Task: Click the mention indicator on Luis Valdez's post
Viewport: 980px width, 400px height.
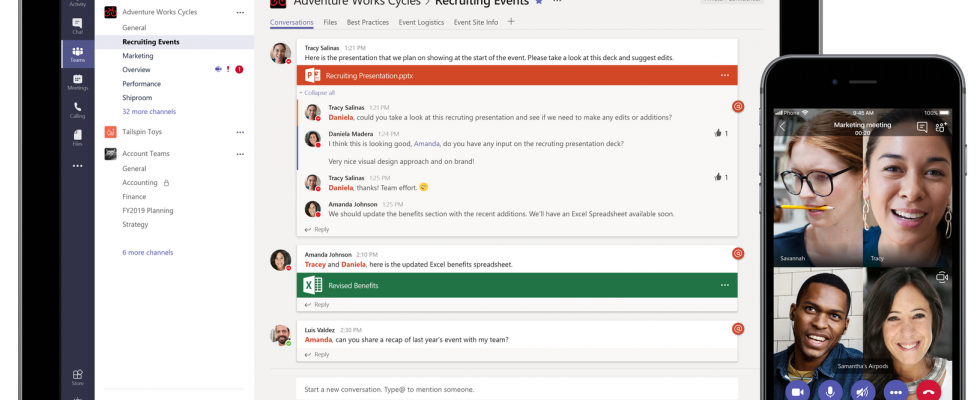Action: pos(738,328)
